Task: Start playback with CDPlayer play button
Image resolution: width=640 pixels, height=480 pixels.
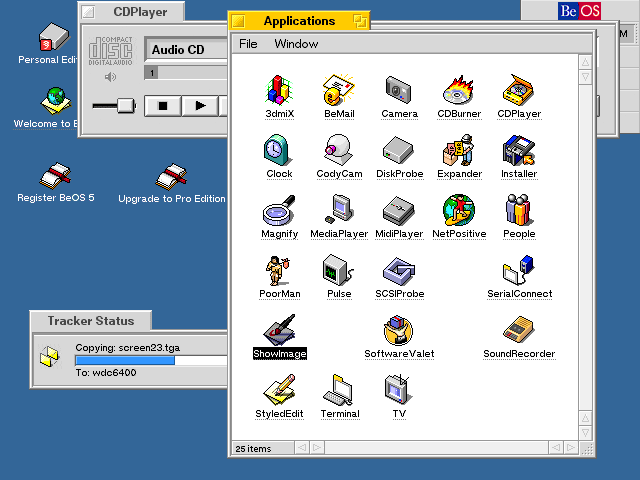Action: 200,106
